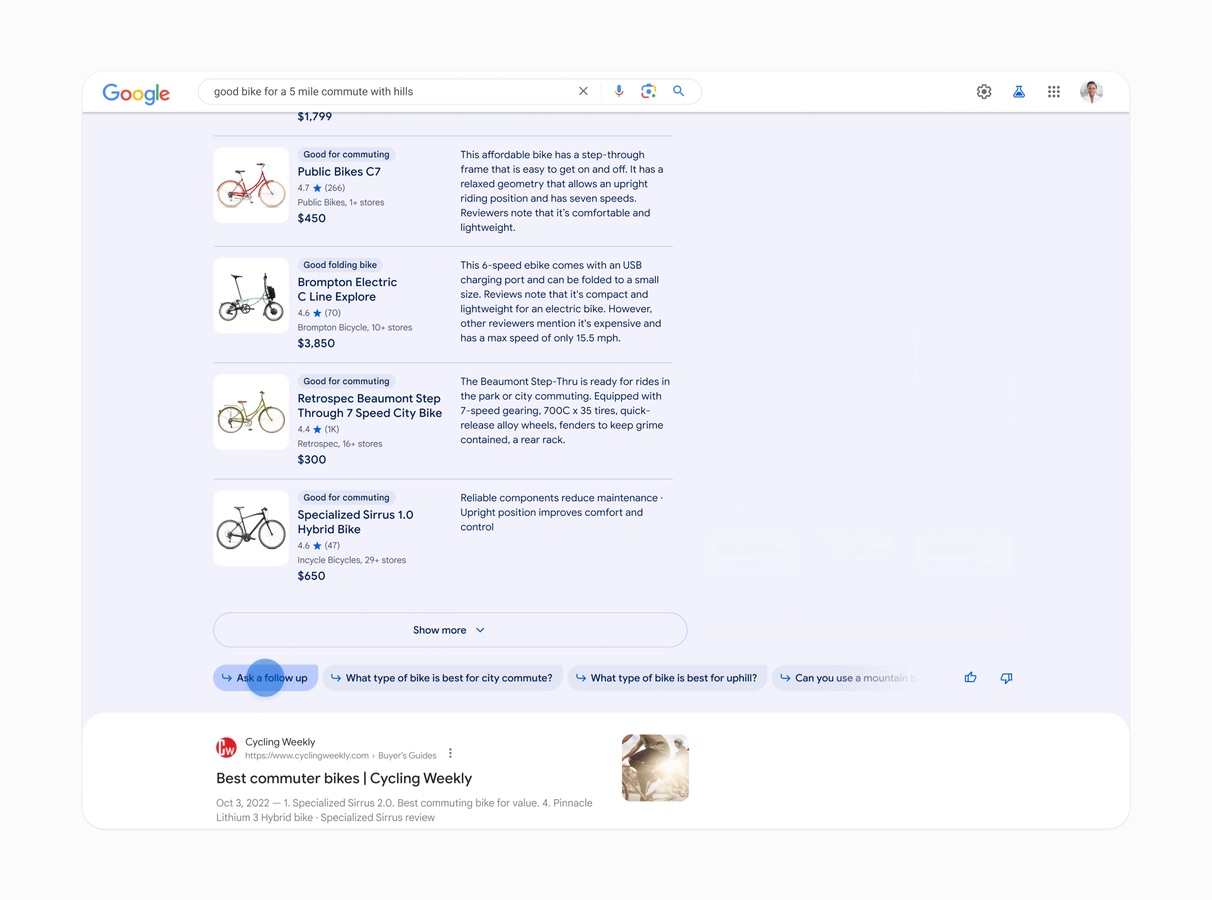Click the 'Reliable components reduce maintenance' description
This screenshot has width=1212, height=900.
pyautogui.click(x=561, y=512)
